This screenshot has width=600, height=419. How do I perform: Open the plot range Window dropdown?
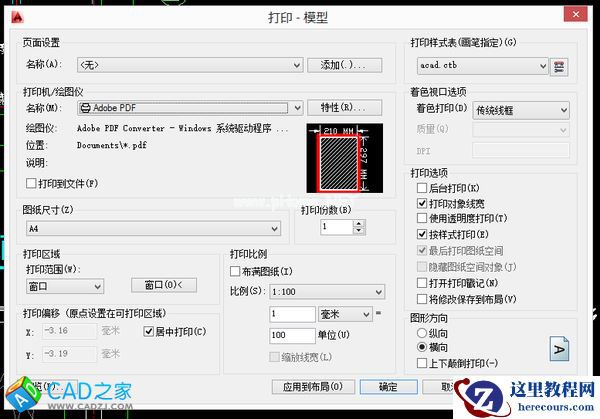coord(65,286)
